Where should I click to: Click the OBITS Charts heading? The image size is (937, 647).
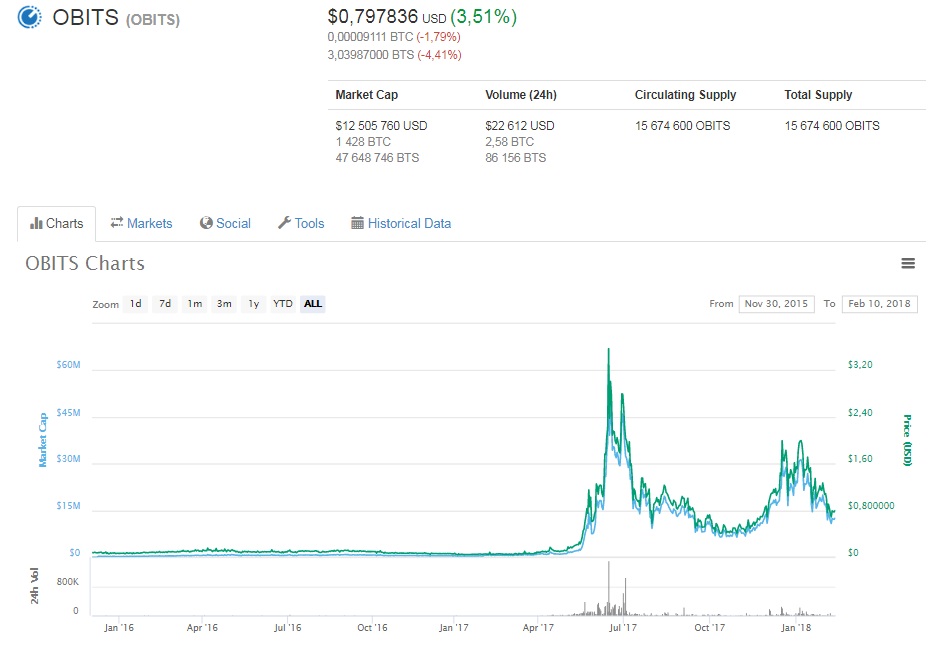[85, 263]
